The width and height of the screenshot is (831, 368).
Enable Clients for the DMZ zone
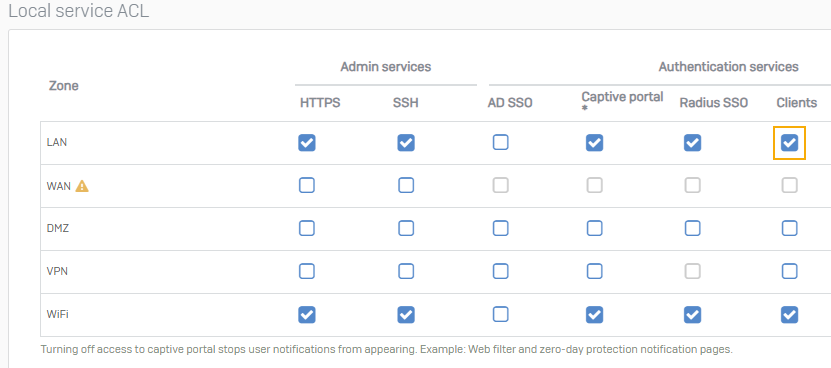pos(790,229)
